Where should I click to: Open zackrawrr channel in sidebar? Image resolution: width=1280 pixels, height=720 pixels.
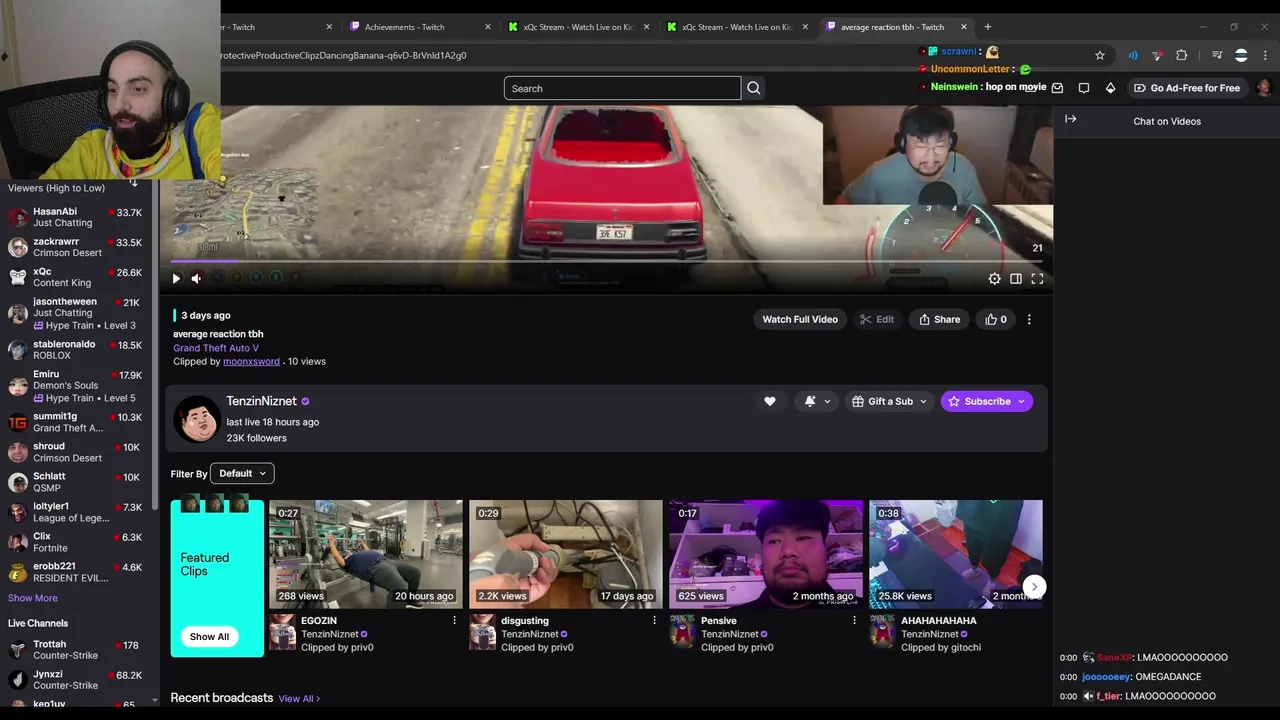point(78,247)
